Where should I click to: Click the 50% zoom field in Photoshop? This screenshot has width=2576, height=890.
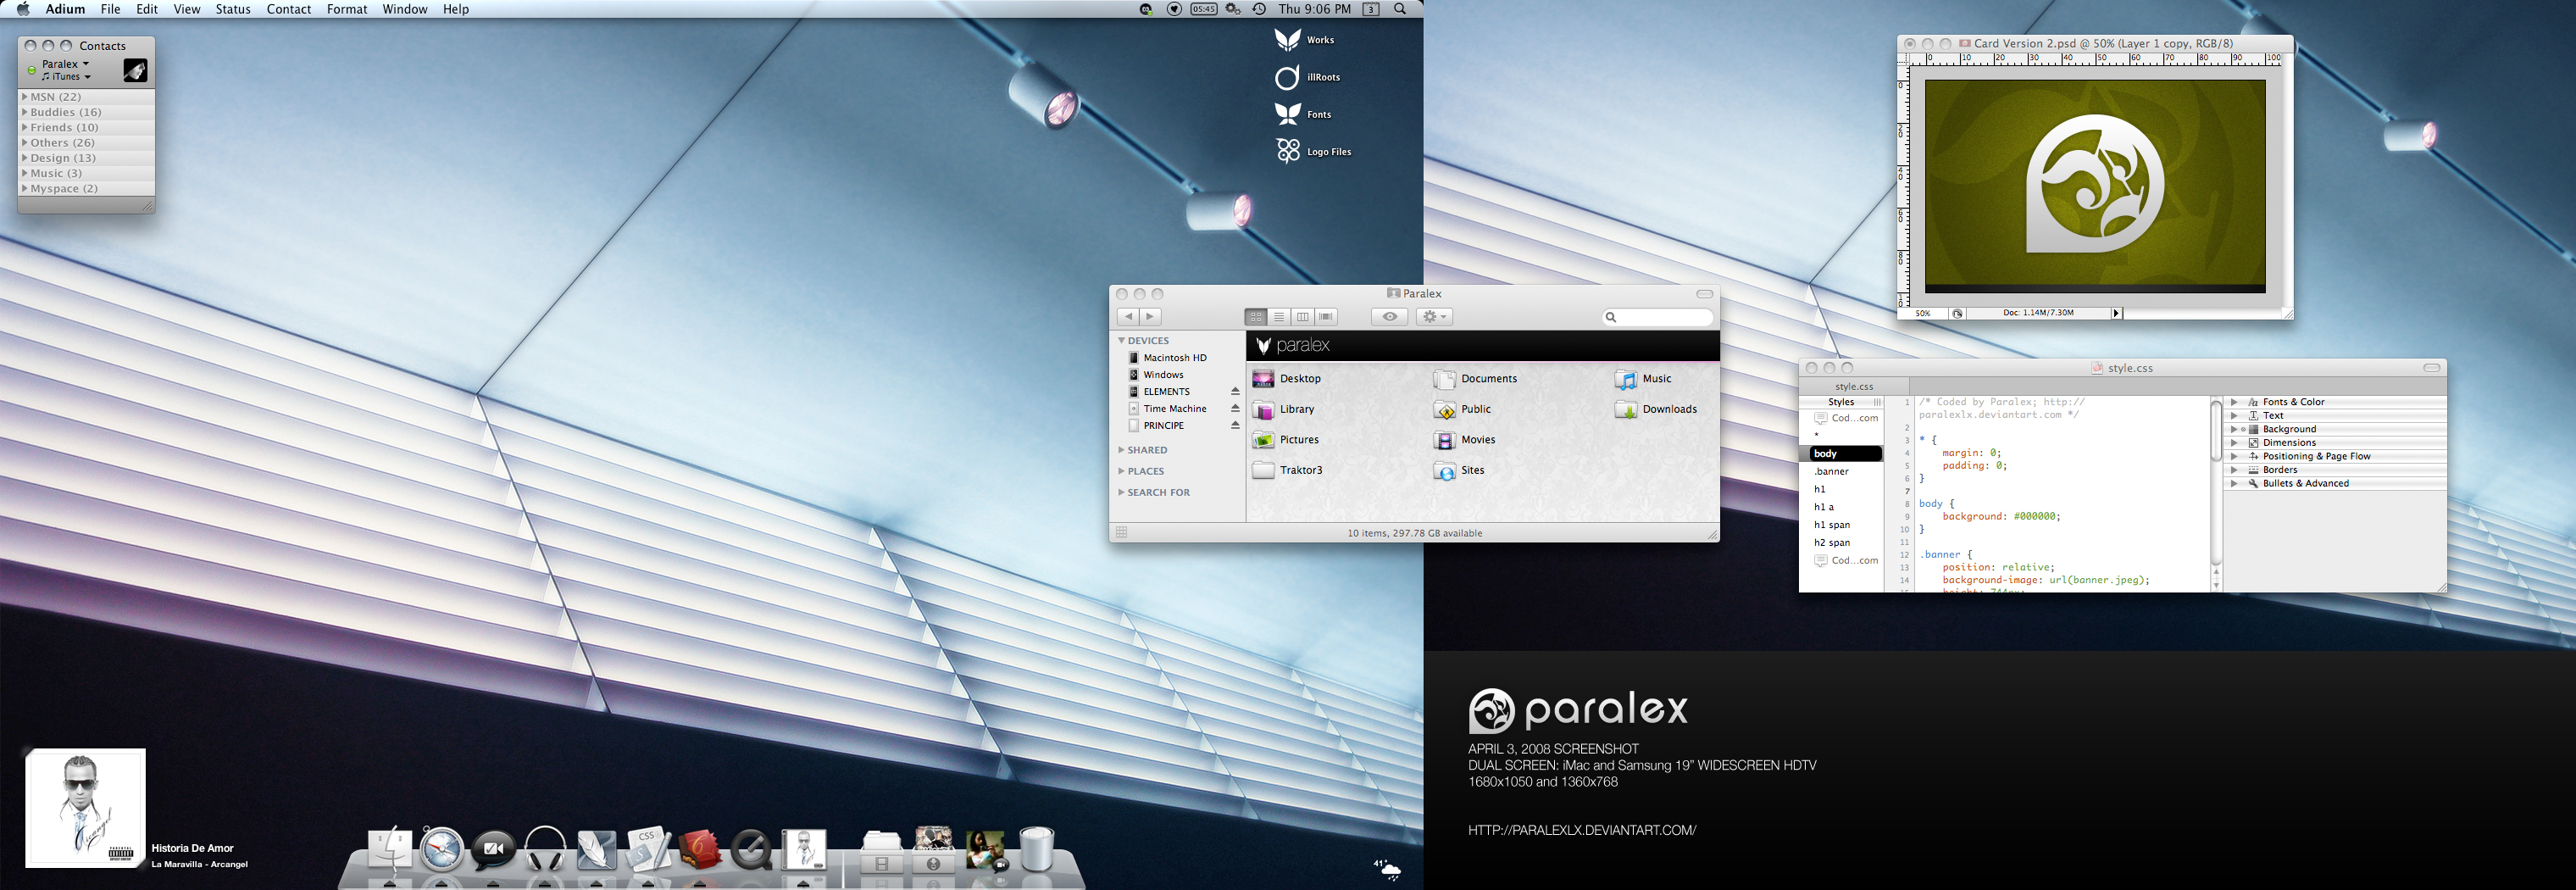coord(1923,313)
